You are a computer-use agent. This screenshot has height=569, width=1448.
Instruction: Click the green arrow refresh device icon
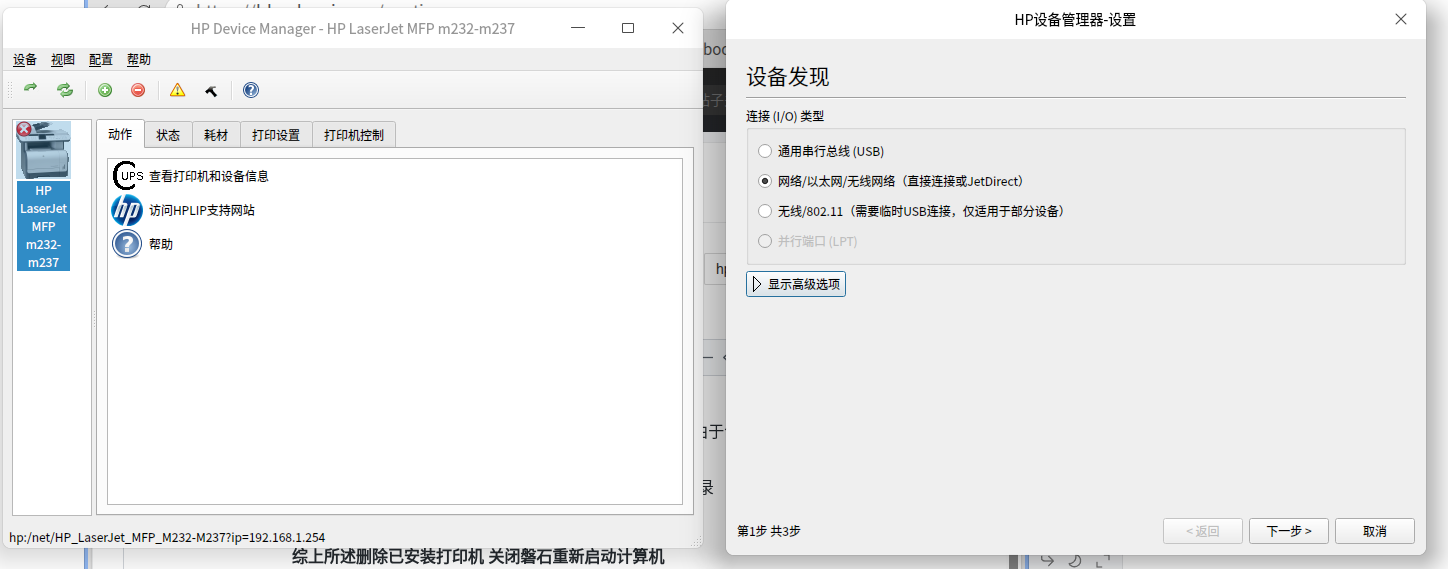[31, 90]
